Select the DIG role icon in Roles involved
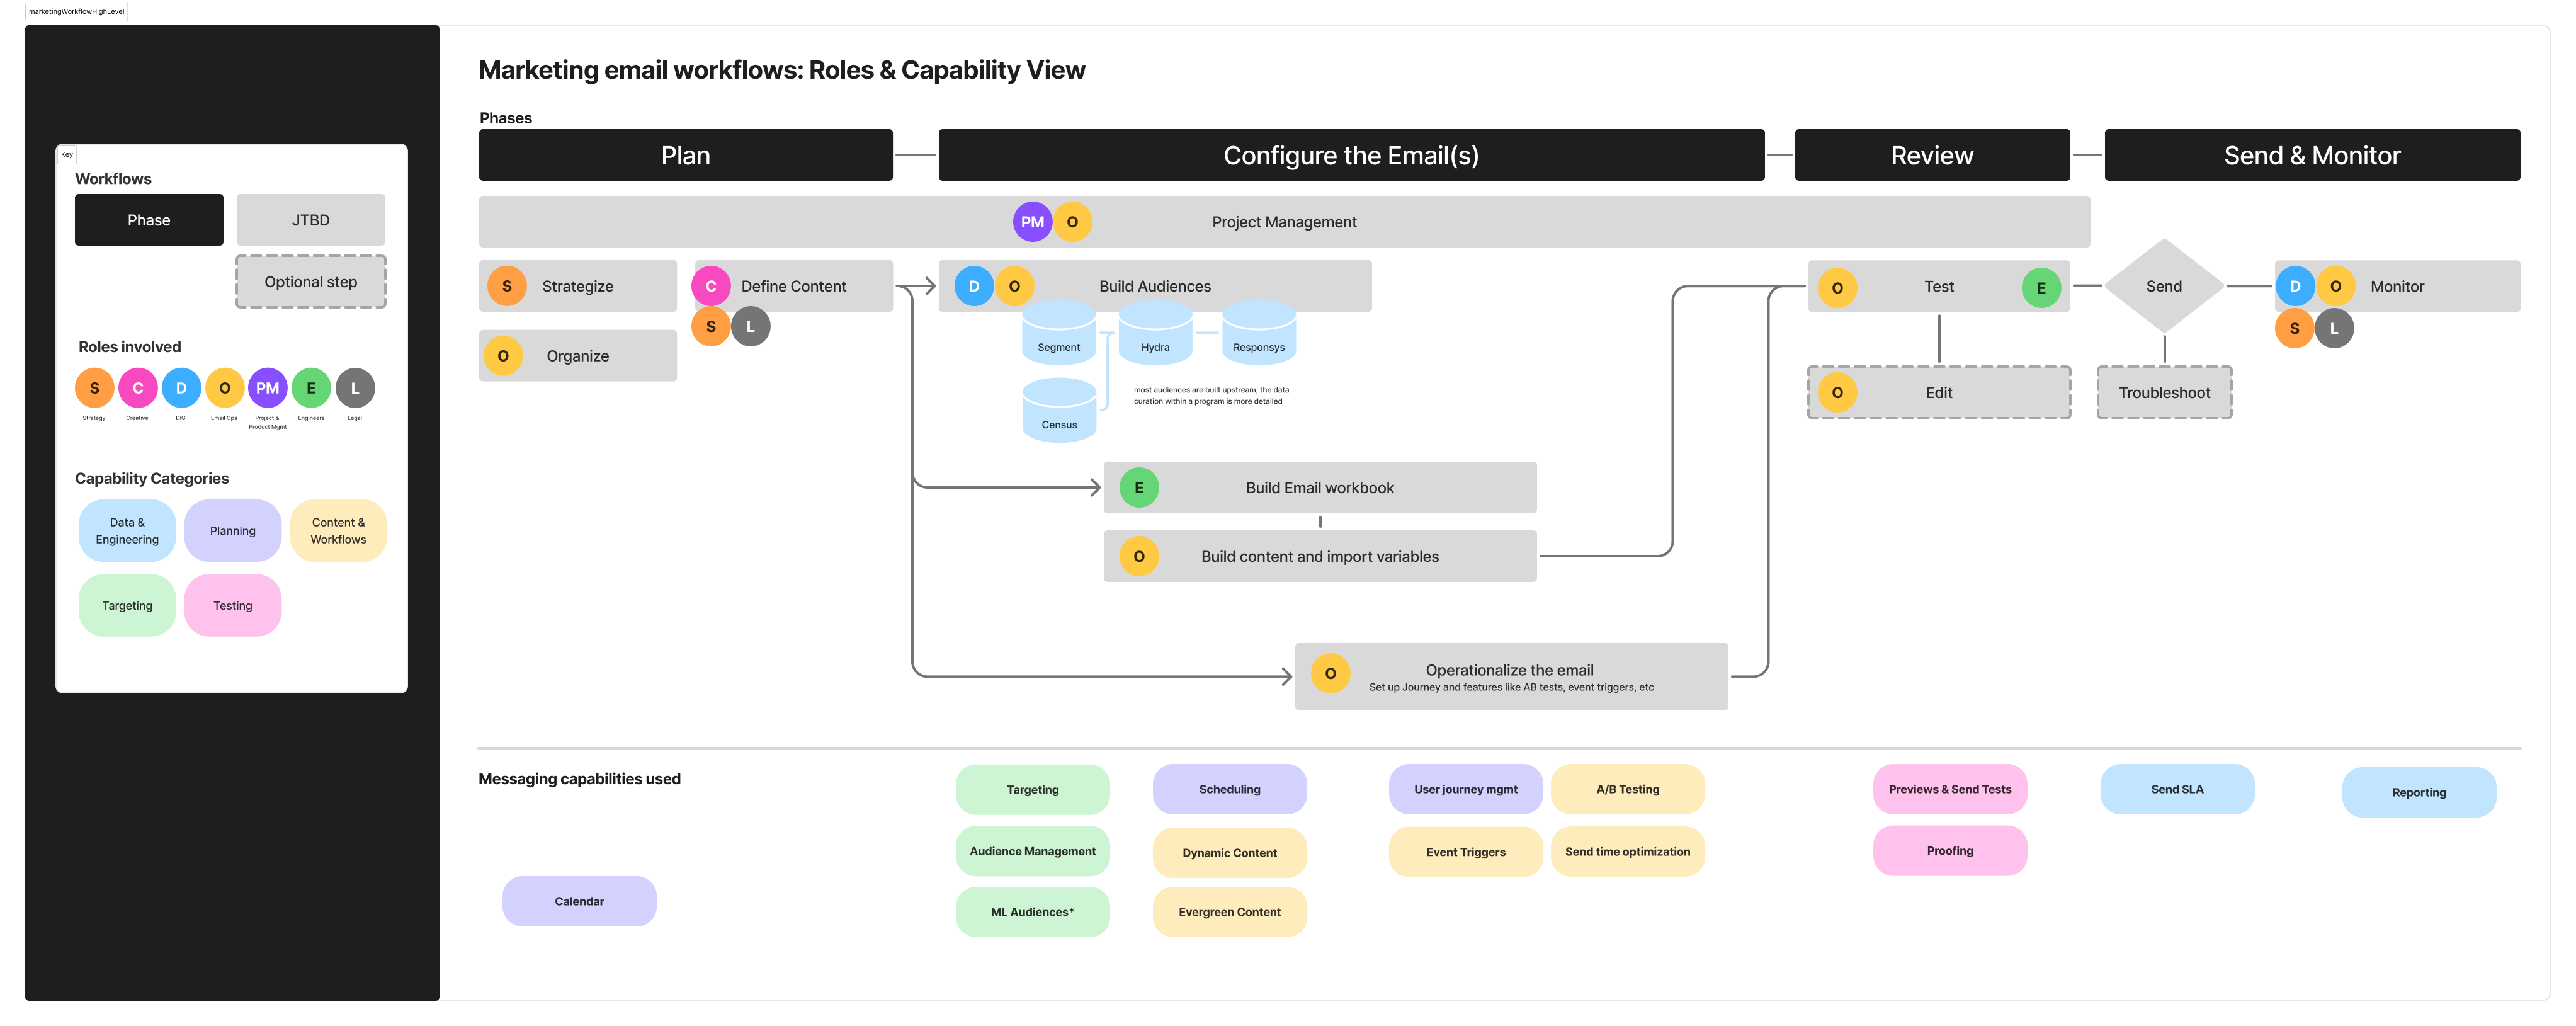Image resolution: width=2576 pixels, height=1026 pixels. (181, 388)
